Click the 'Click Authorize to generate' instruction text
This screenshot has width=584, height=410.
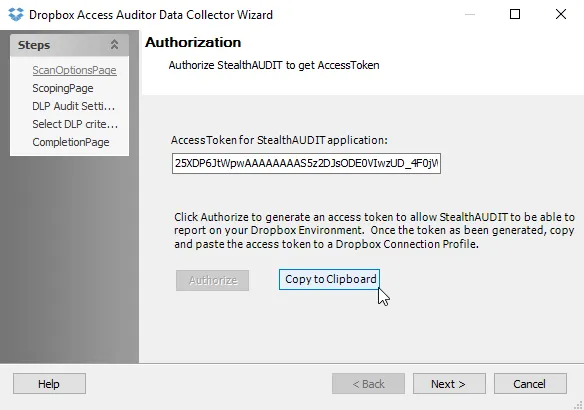tap(374, 231)
